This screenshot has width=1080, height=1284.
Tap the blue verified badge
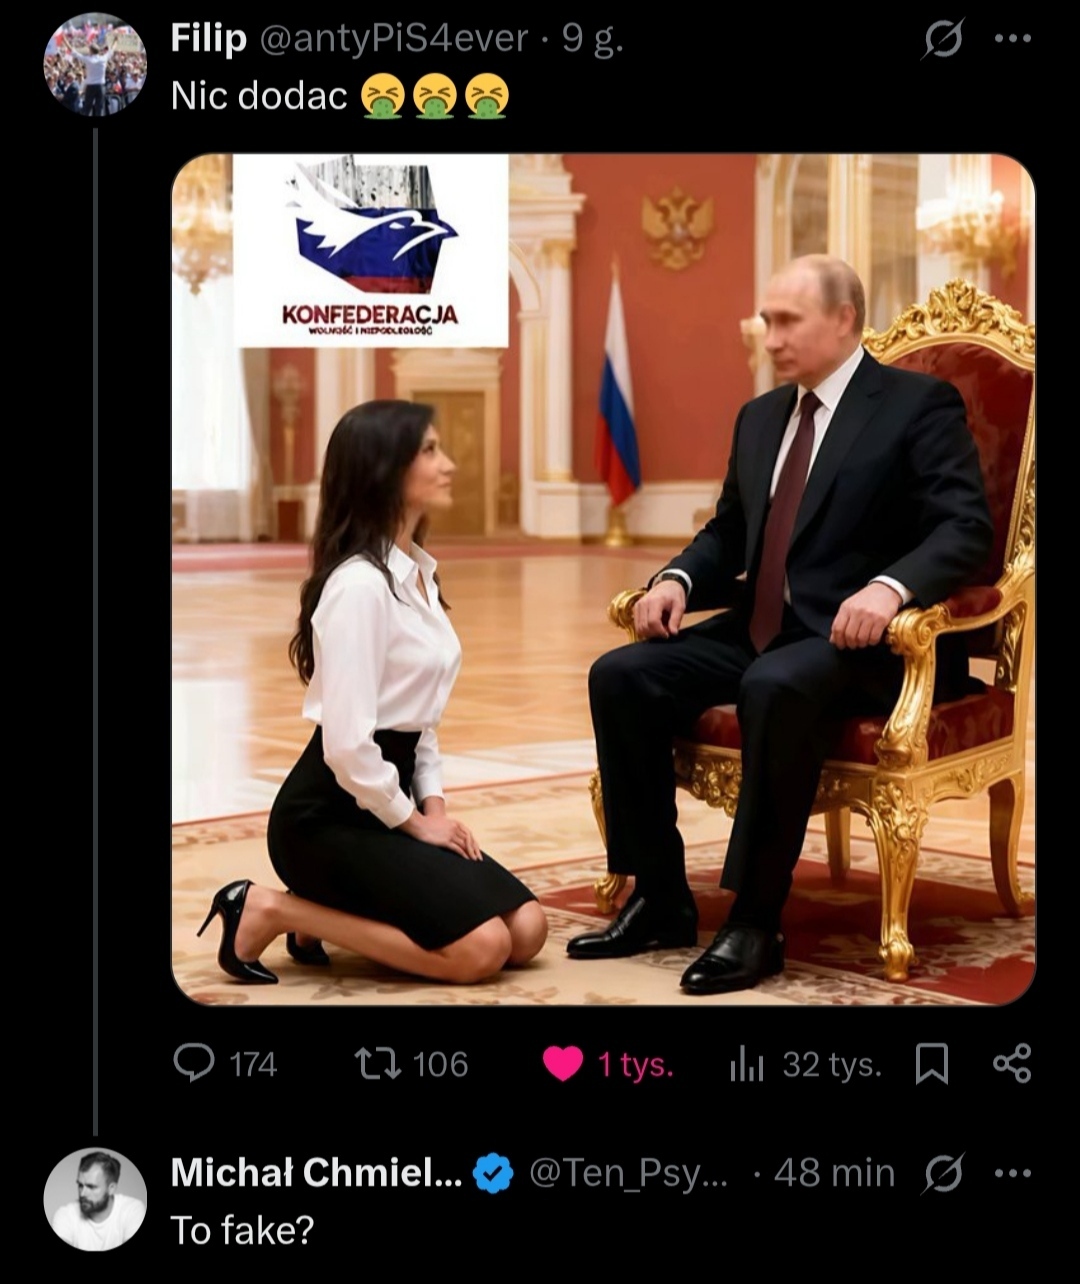(x=493, y=1173)
